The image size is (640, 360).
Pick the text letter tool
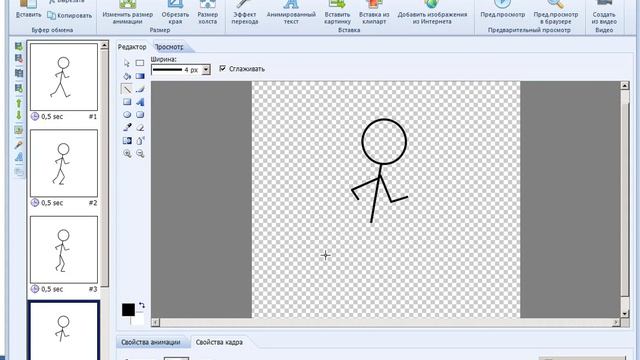[x=140, y=102]
